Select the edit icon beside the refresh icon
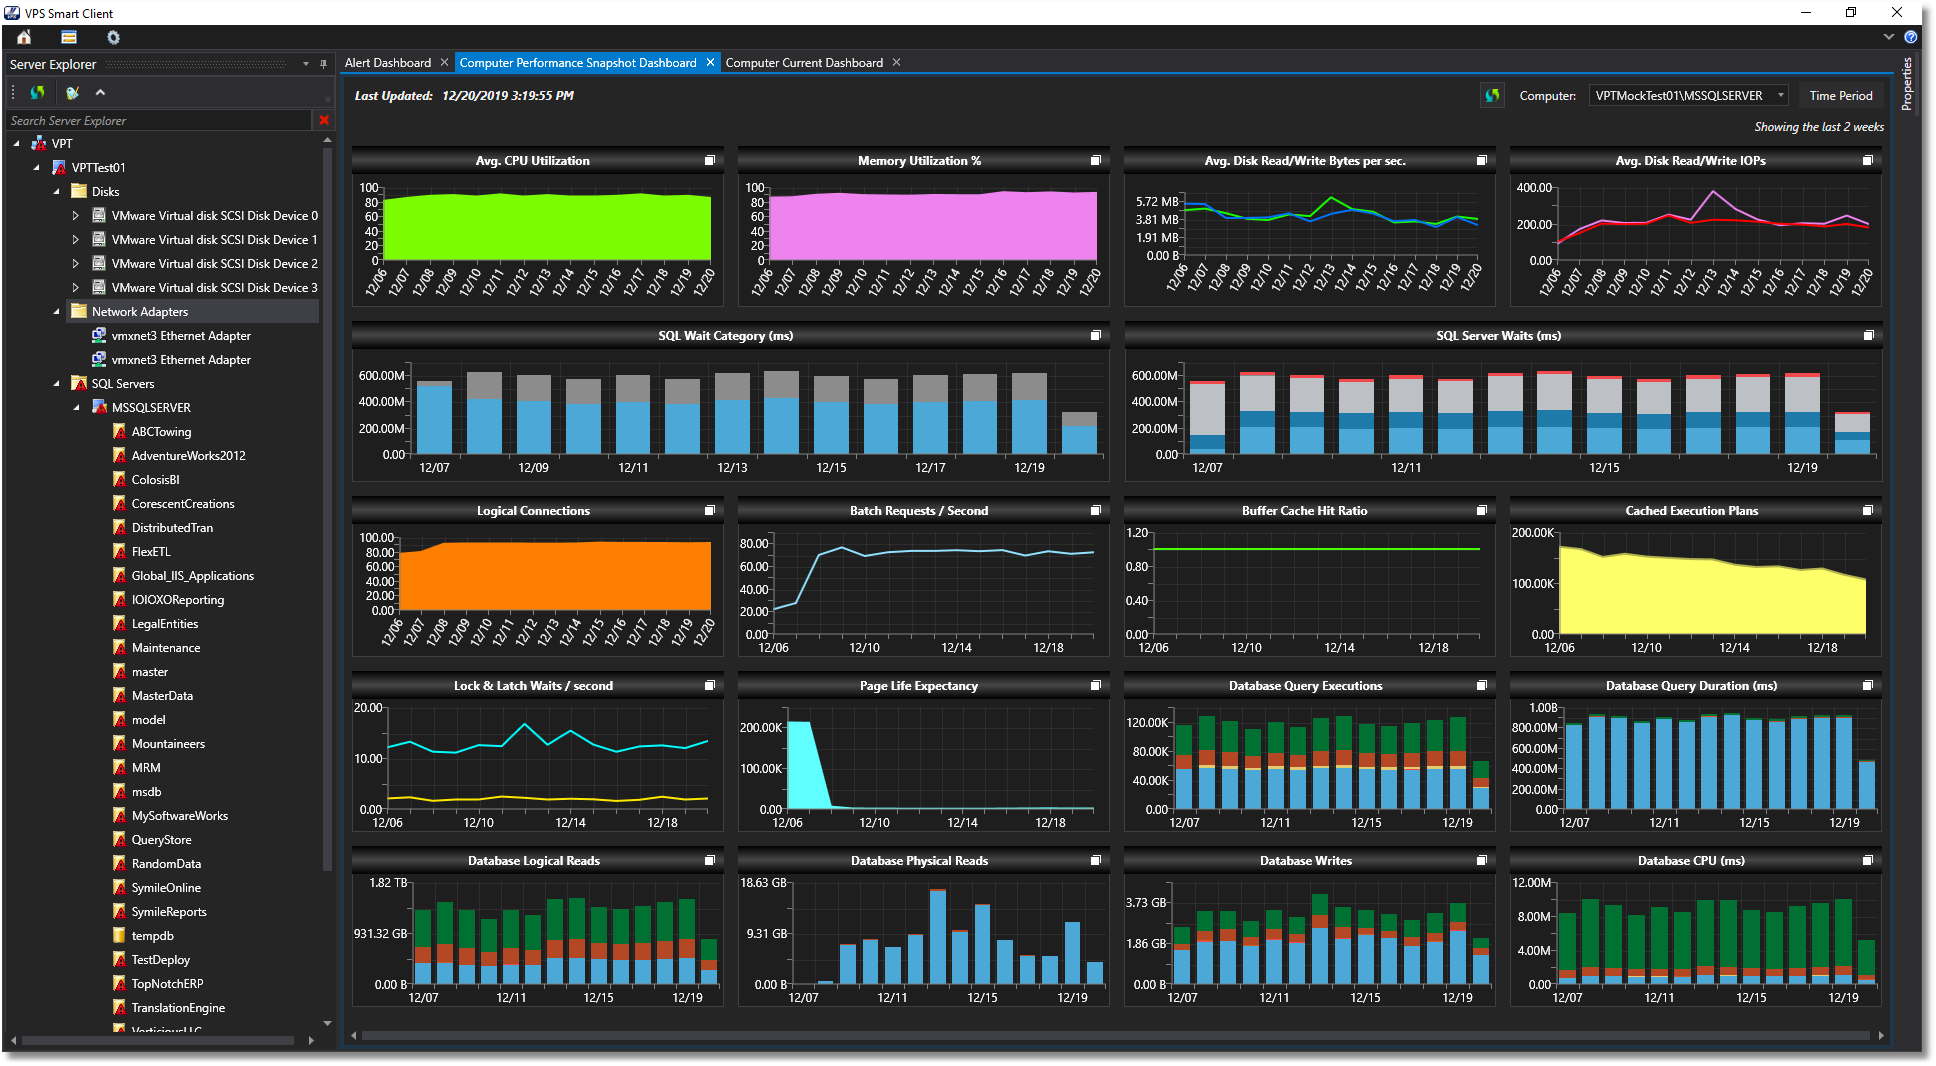Screen dimensions: 1936x1066 coord(70,92)
